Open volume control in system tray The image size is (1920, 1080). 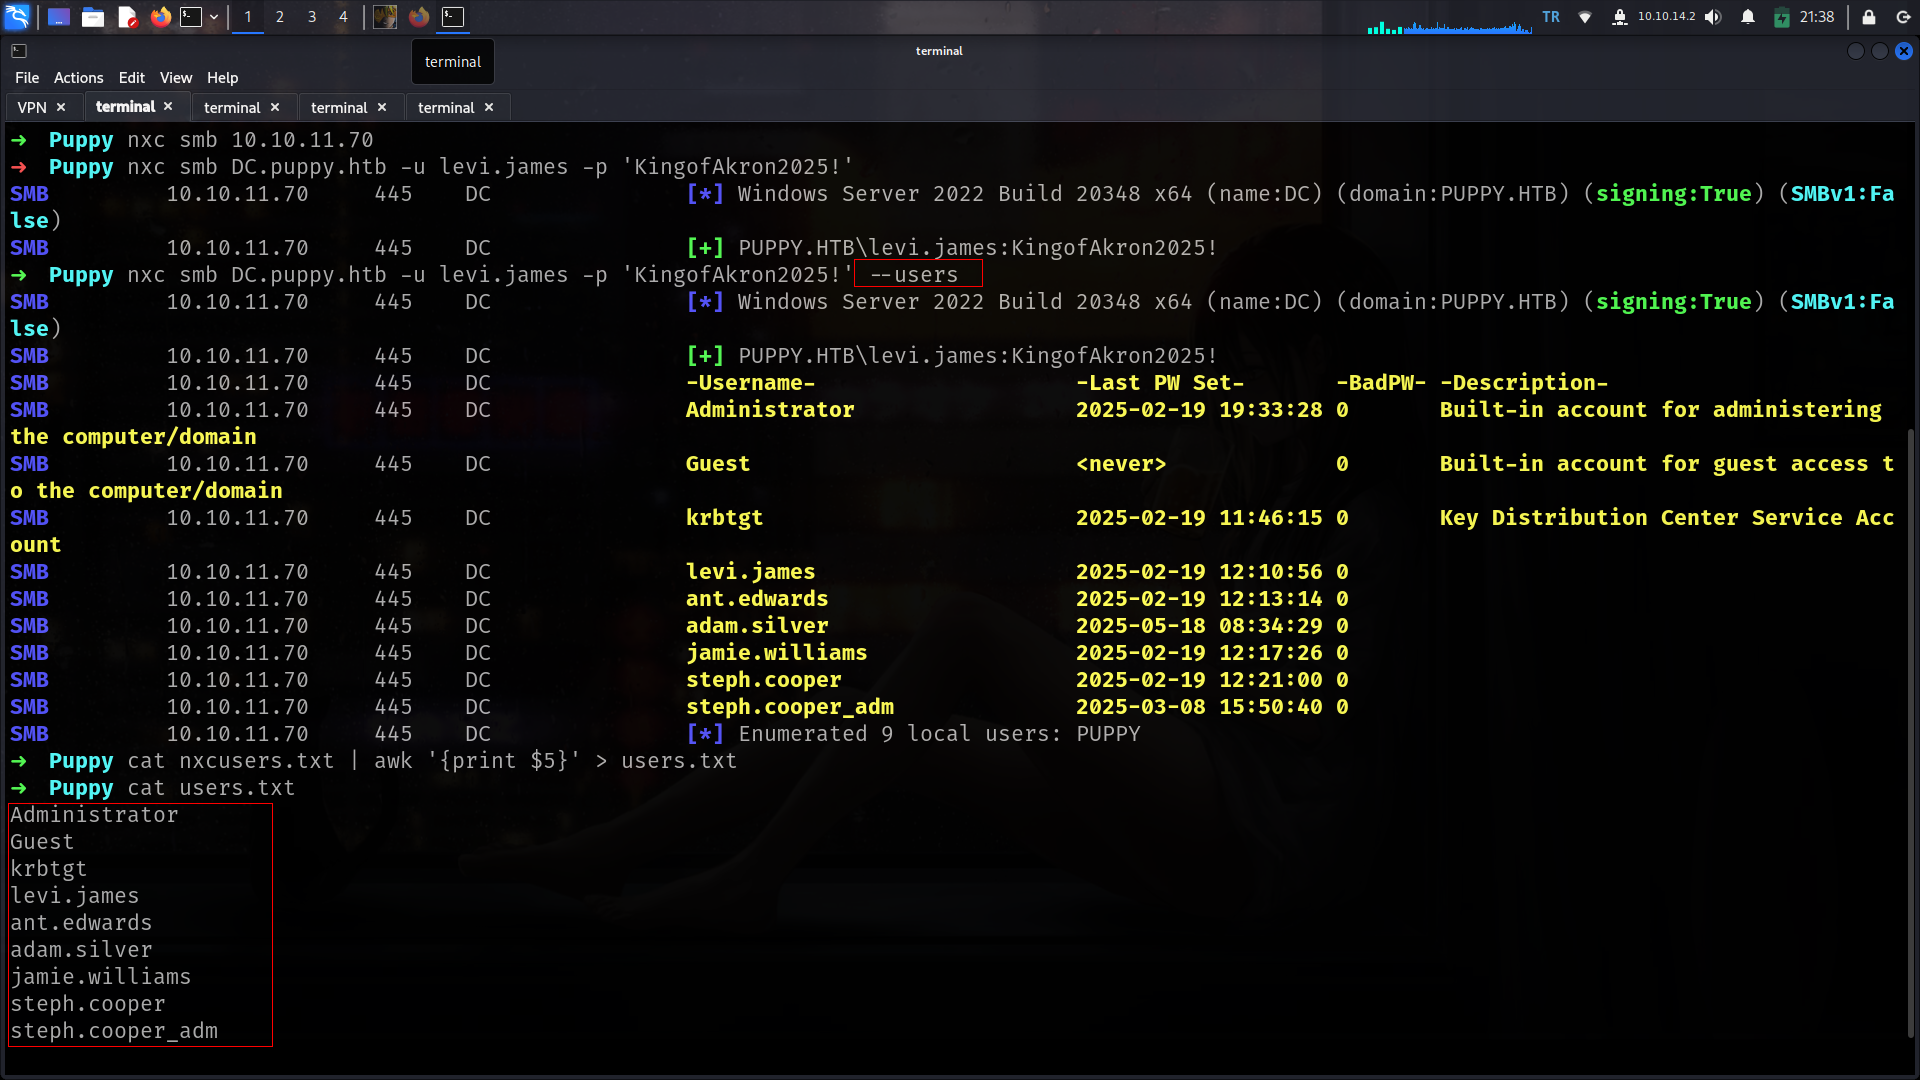[1713, 17]
